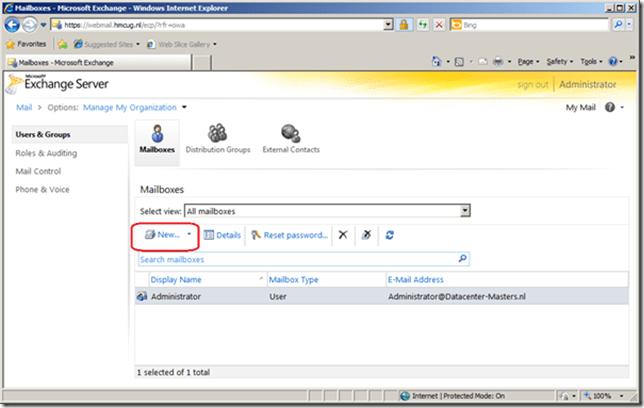Expand the Manage My Organization dropdown
The image size is (644, 408).
coord(184,107)
